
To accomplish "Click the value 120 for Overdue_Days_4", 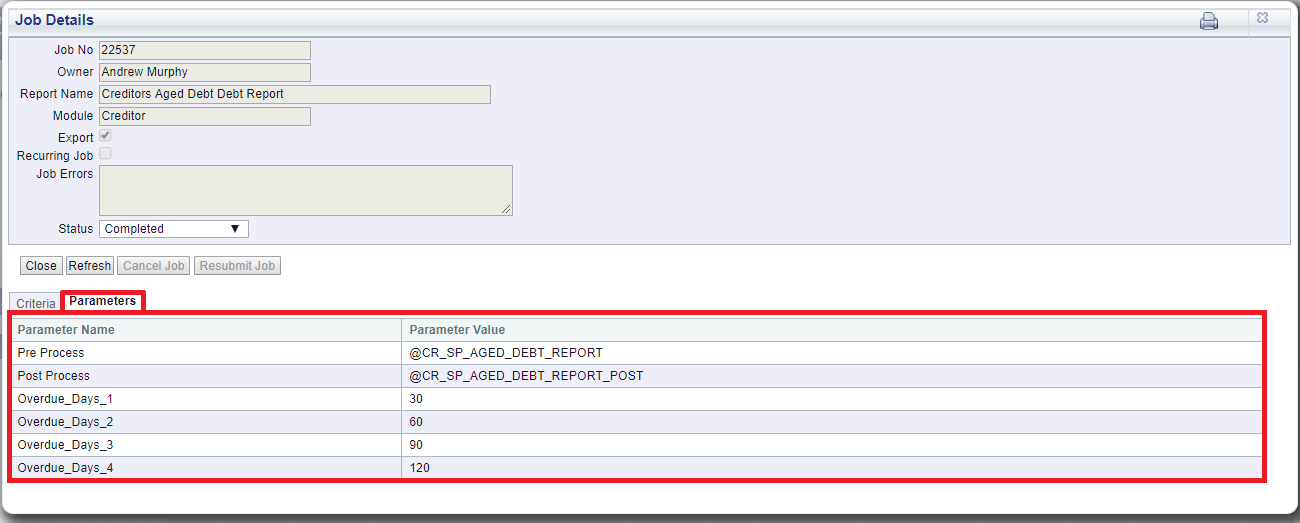I will 420,468.
